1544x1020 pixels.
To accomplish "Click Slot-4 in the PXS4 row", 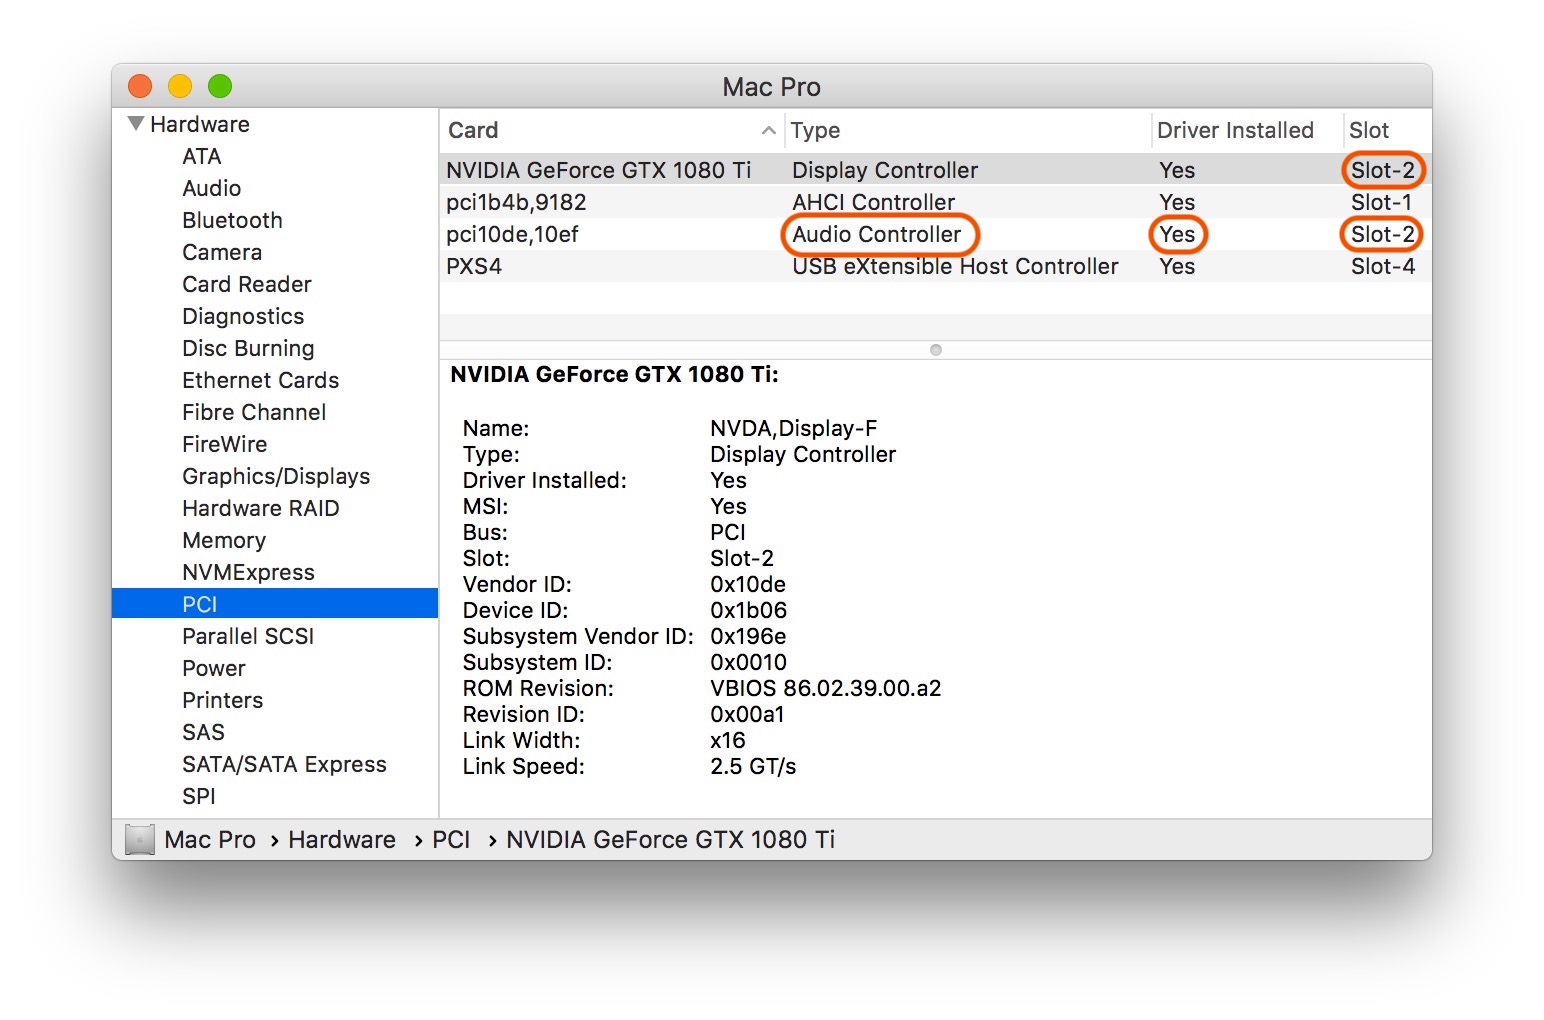I will coord(1383,266).
